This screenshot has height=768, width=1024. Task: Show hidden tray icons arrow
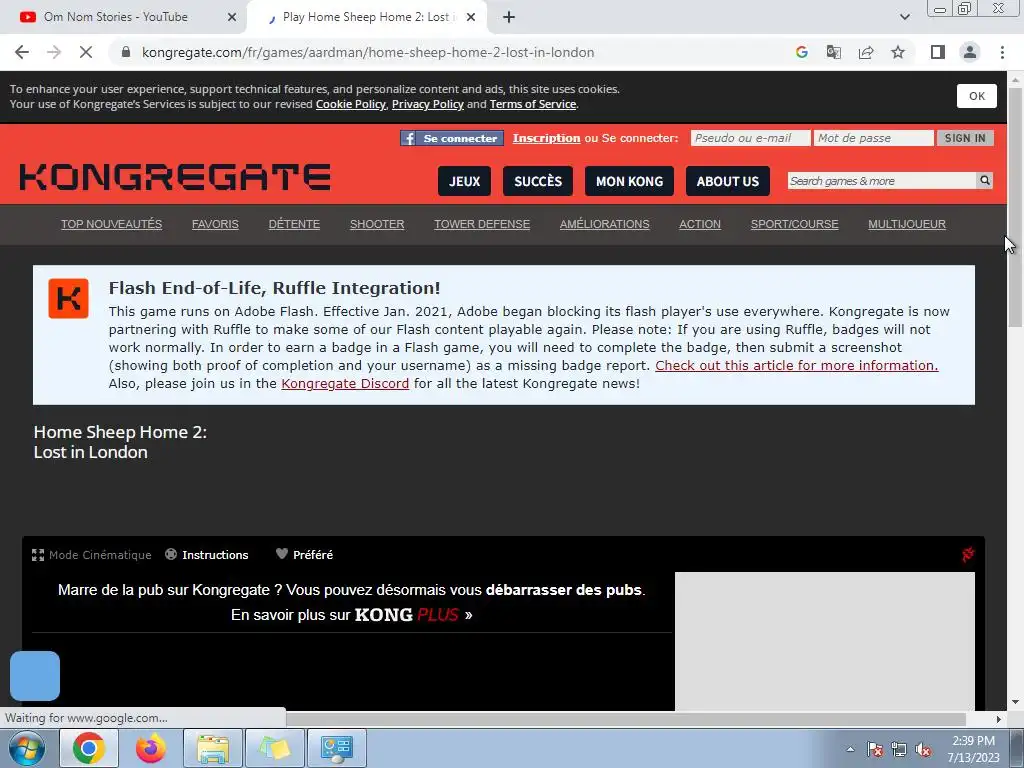tap(850, 749)
